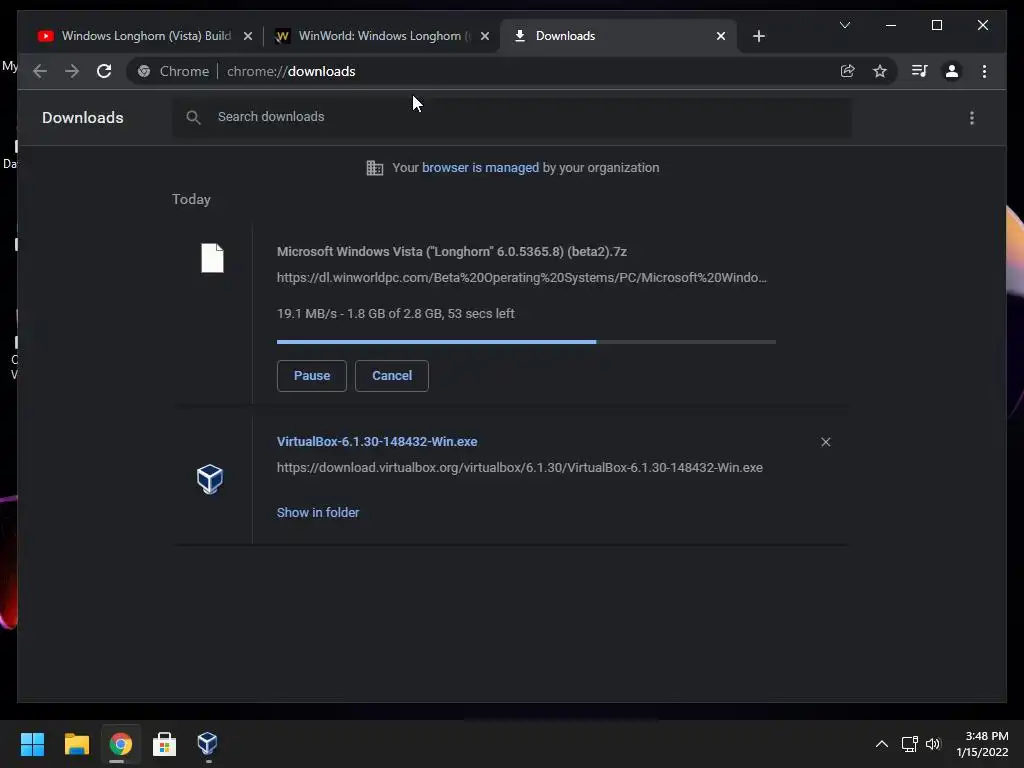Screen dimensions: 1024x768
Task: Close the WinWorld tab
Action: (x=485, y=36)
